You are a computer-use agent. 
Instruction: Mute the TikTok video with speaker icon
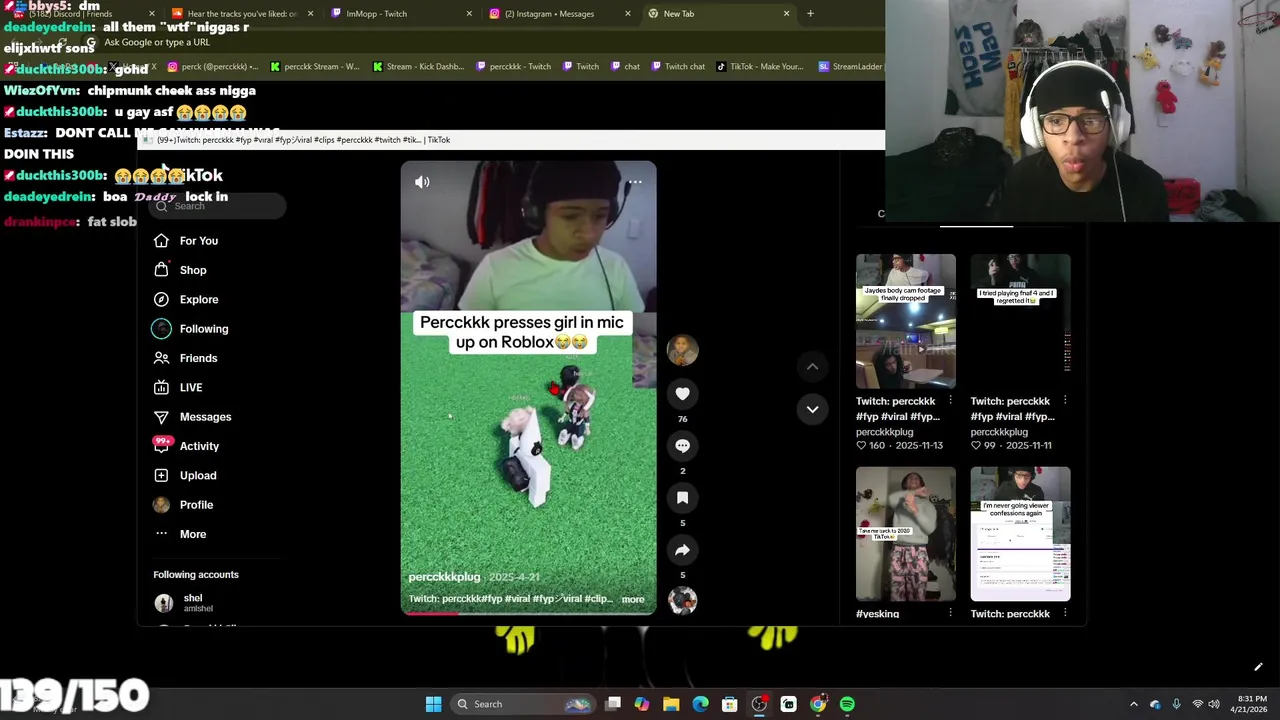coord(422,182)
